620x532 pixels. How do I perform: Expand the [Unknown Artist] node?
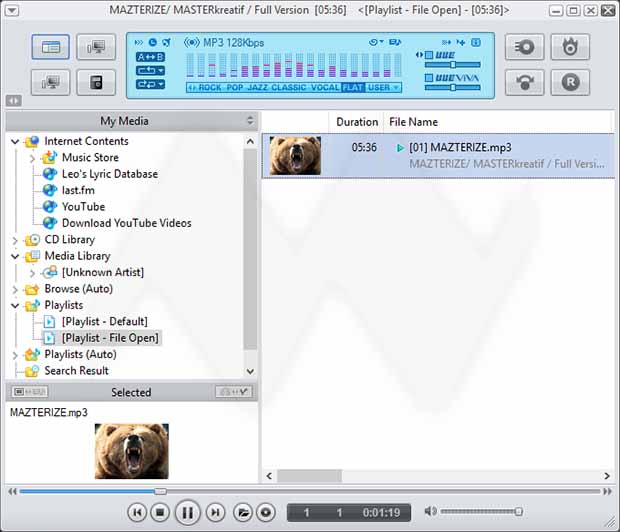click(x=32, y=273)
